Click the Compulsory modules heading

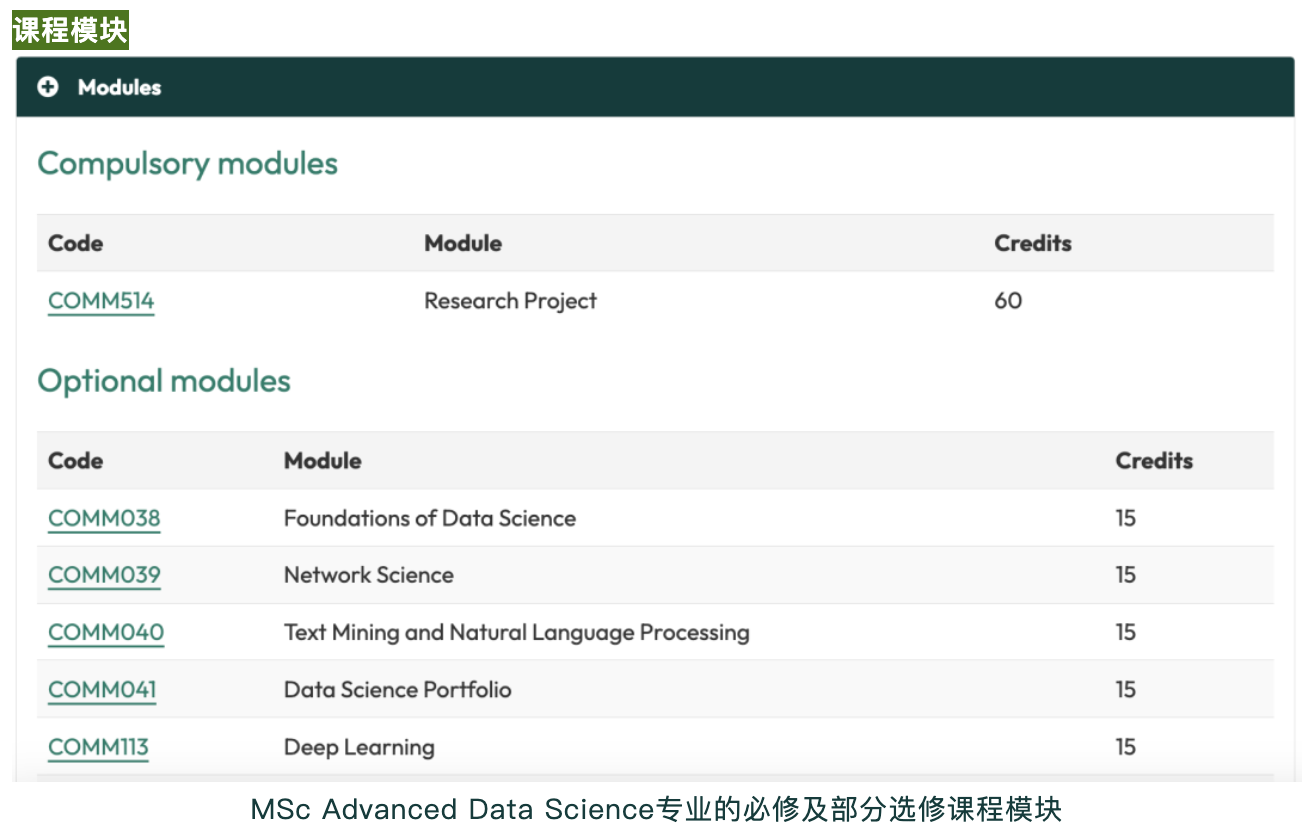pos(187,164)
